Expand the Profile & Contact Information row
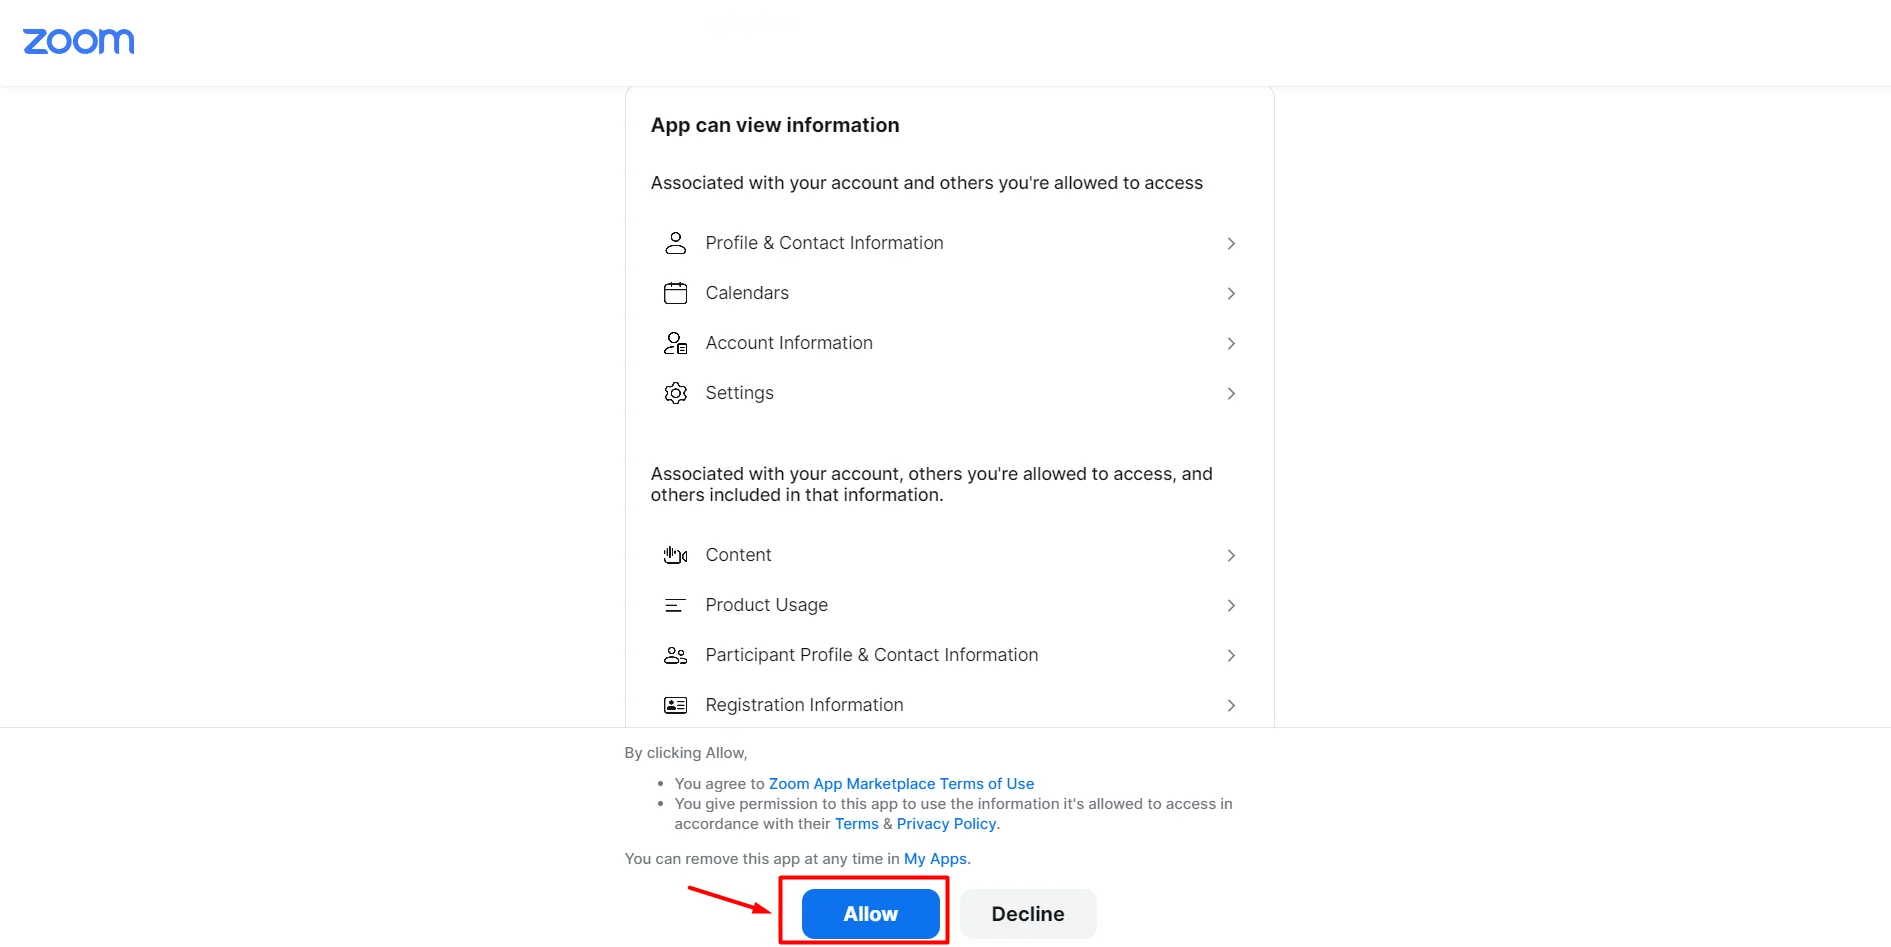The height and width of the screenshot is (947, 1891). coord(1230,243)
